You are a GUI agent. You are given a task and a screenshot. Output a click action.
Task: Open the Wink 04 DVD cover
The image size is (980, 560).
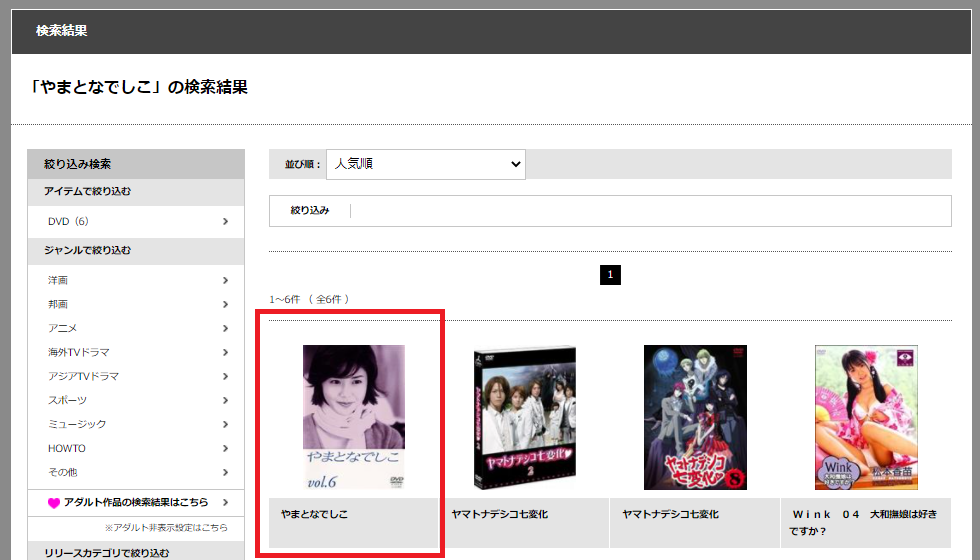[866, 418]
